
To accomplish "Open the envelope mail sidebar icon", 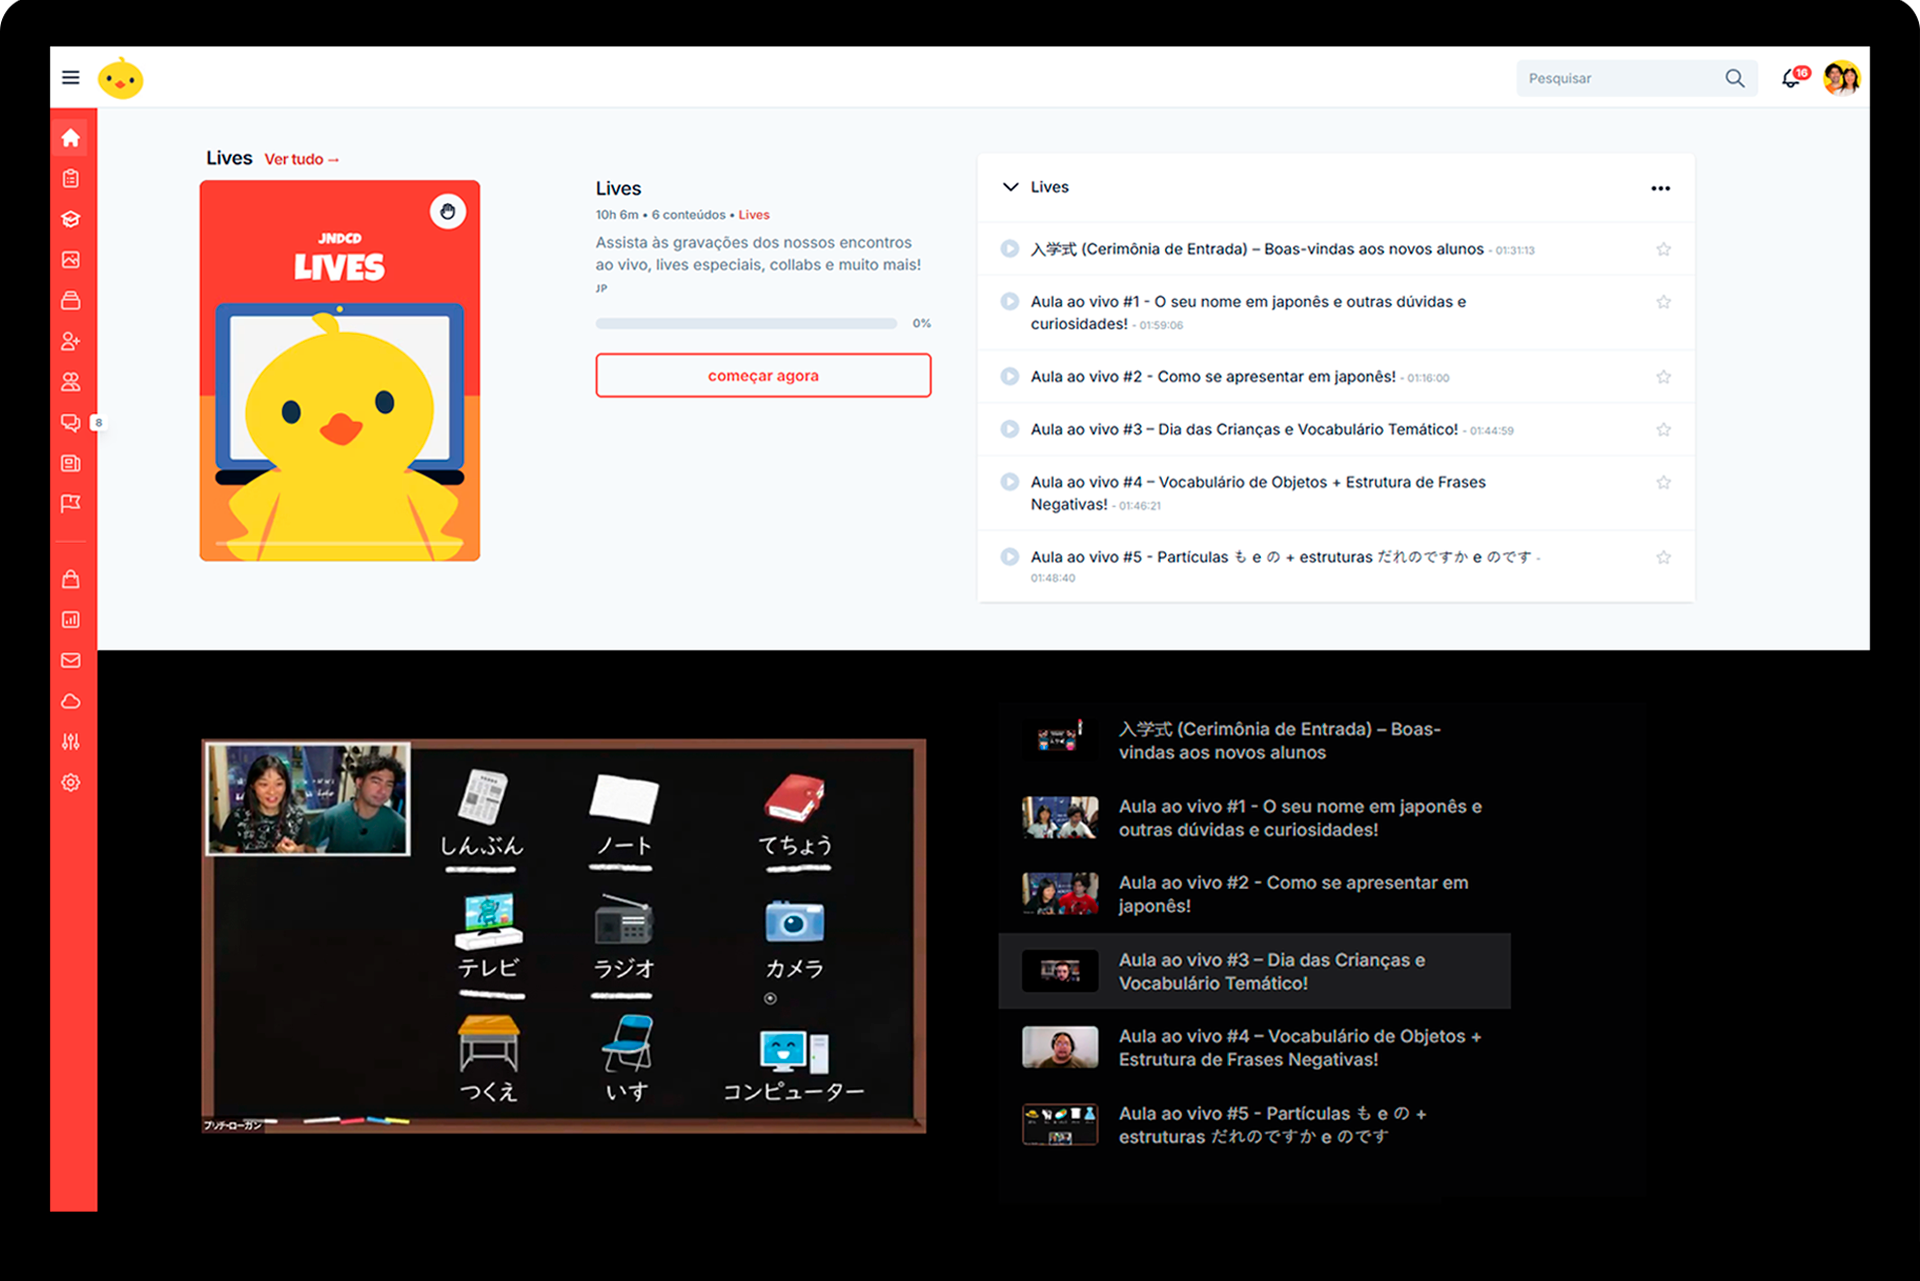I will click(x=71, y=660).
